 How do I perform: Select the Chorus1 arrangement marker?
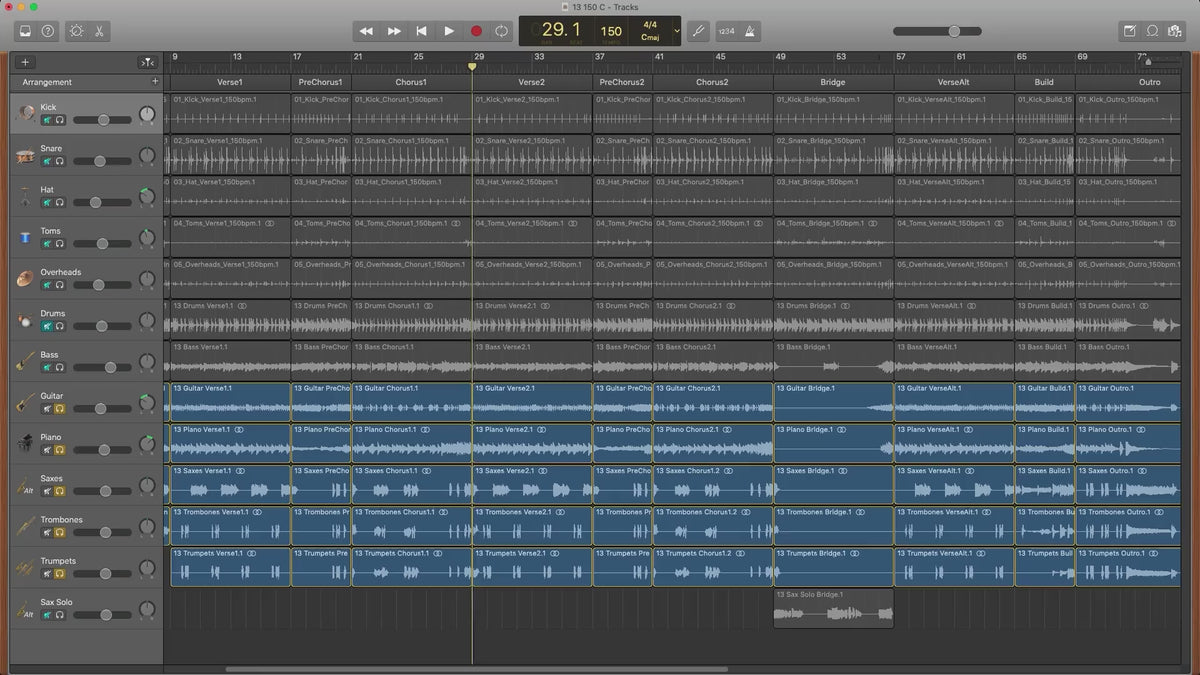point(410,82)
